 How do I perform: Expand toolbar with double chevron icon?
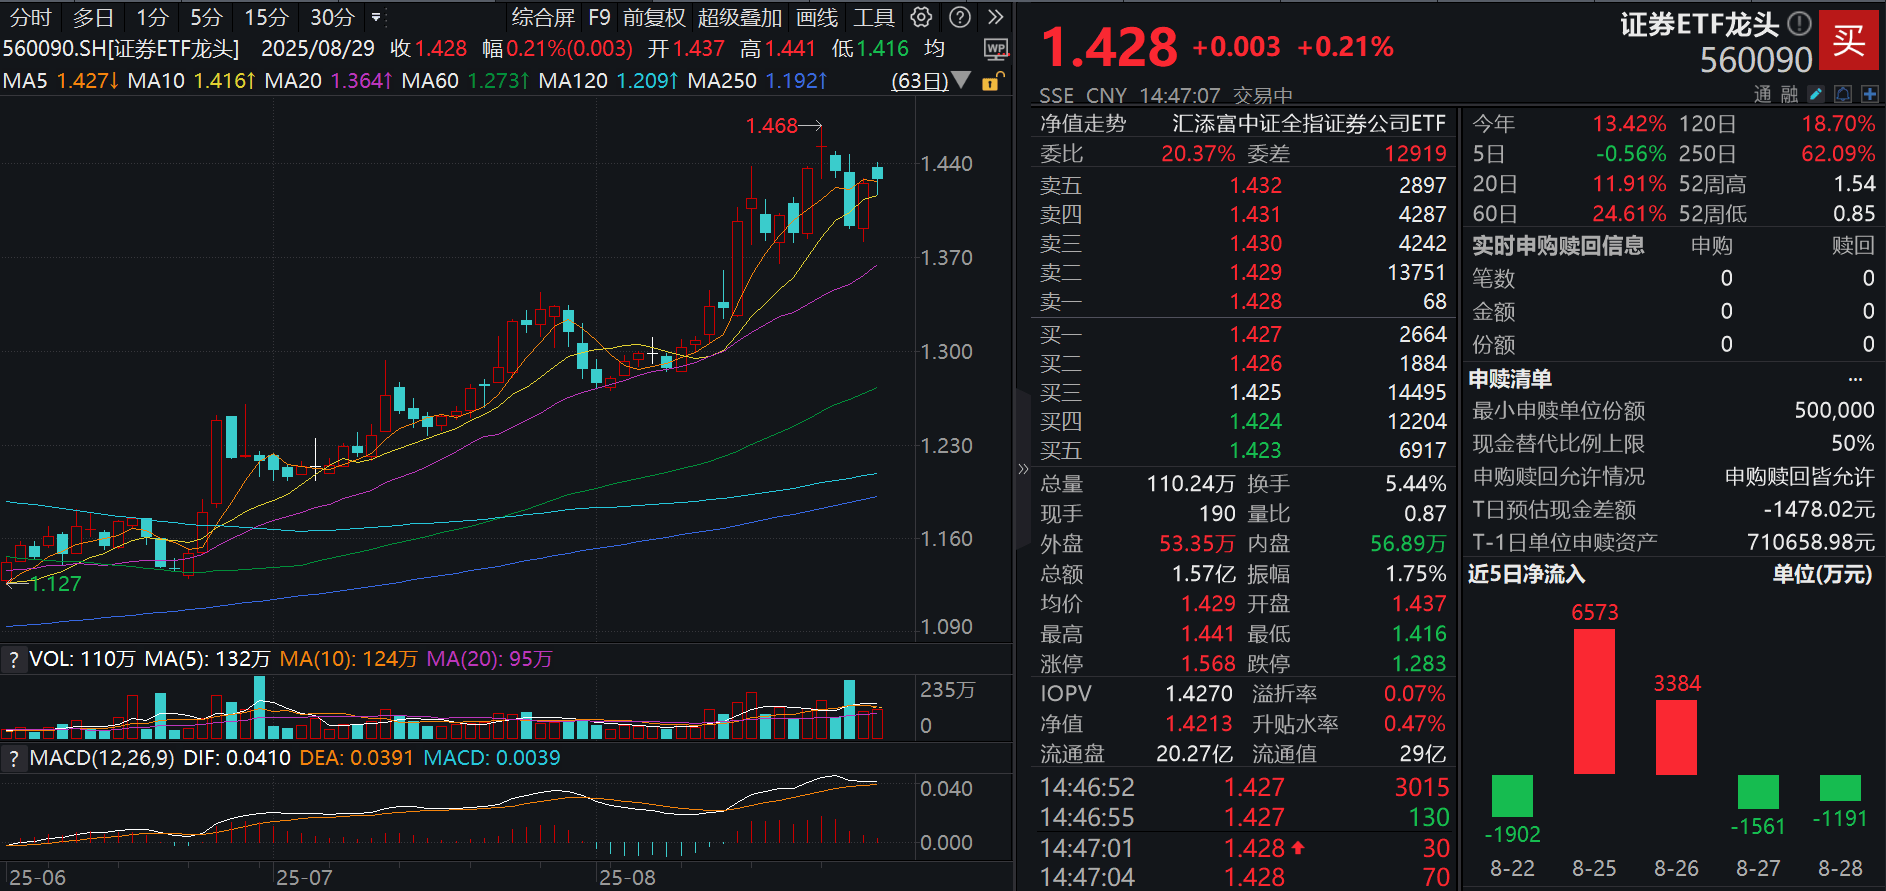click(x=995, y=17)
